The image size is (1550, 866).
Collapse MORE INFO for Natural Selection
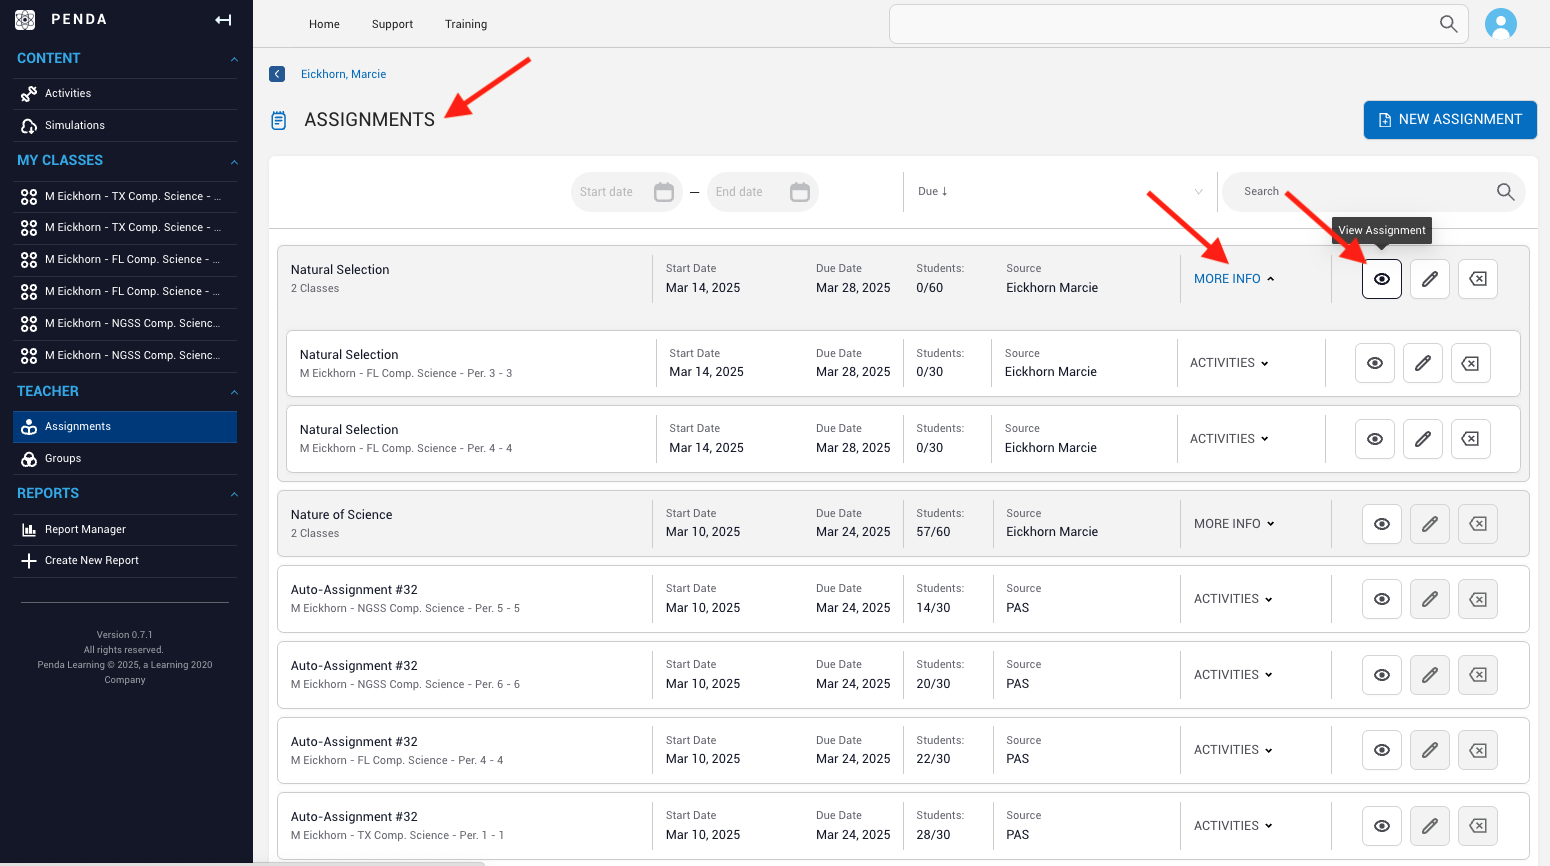pos(1234,279)
